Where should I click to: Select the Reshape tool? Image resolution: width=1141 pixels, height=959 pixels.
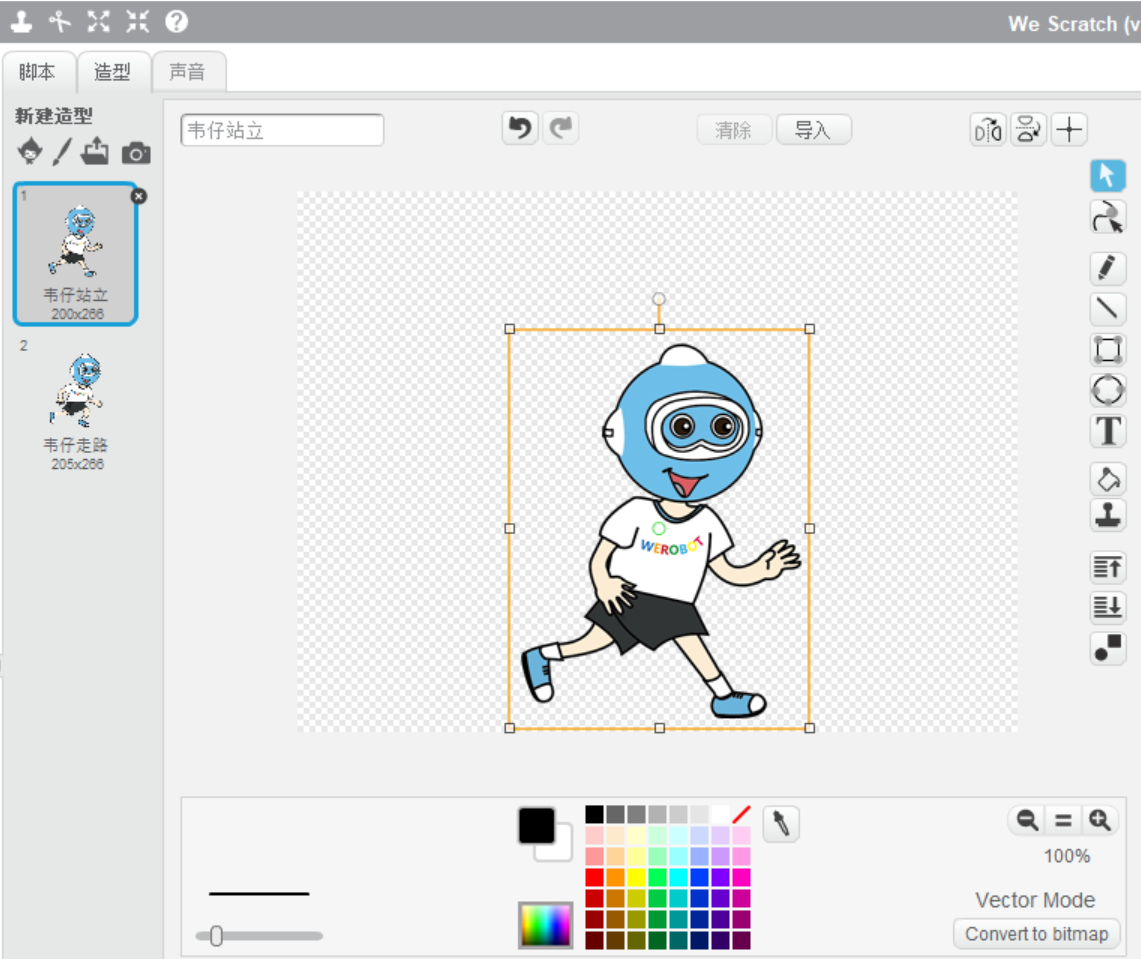click(1108, 217)
